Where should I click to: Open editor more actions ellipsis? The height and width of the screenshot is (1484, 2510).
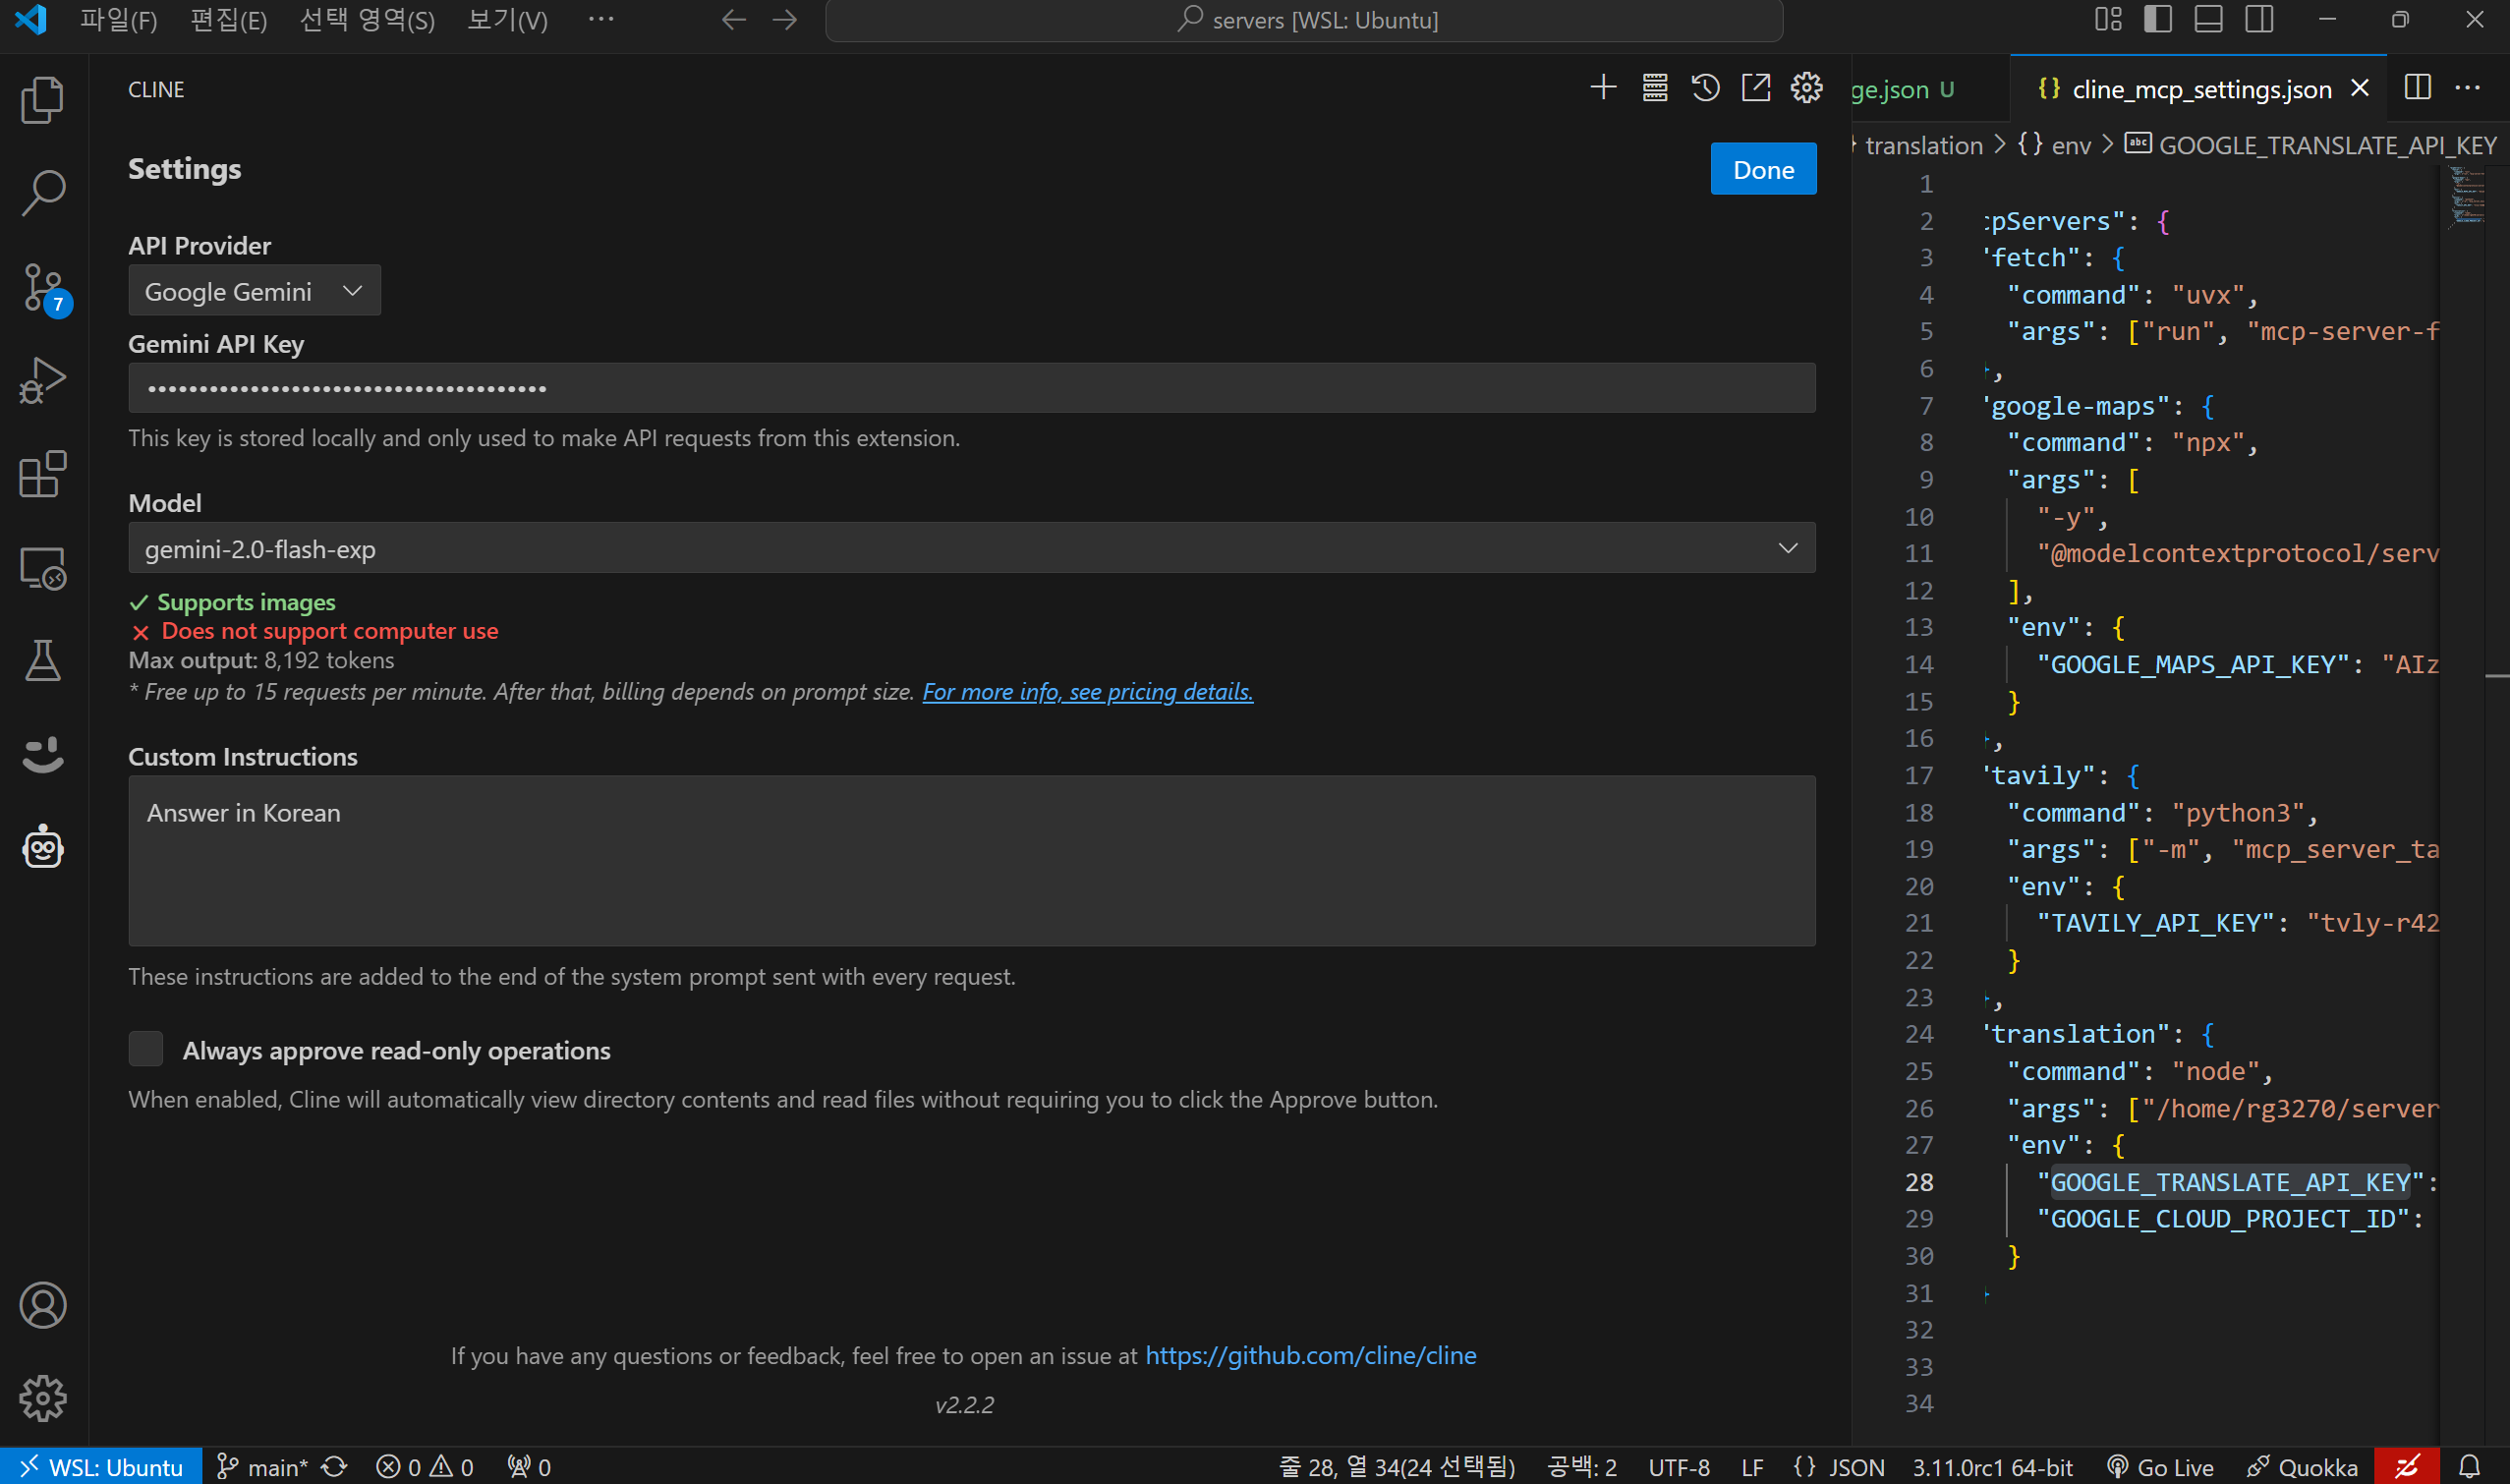tap(2468, 88)
